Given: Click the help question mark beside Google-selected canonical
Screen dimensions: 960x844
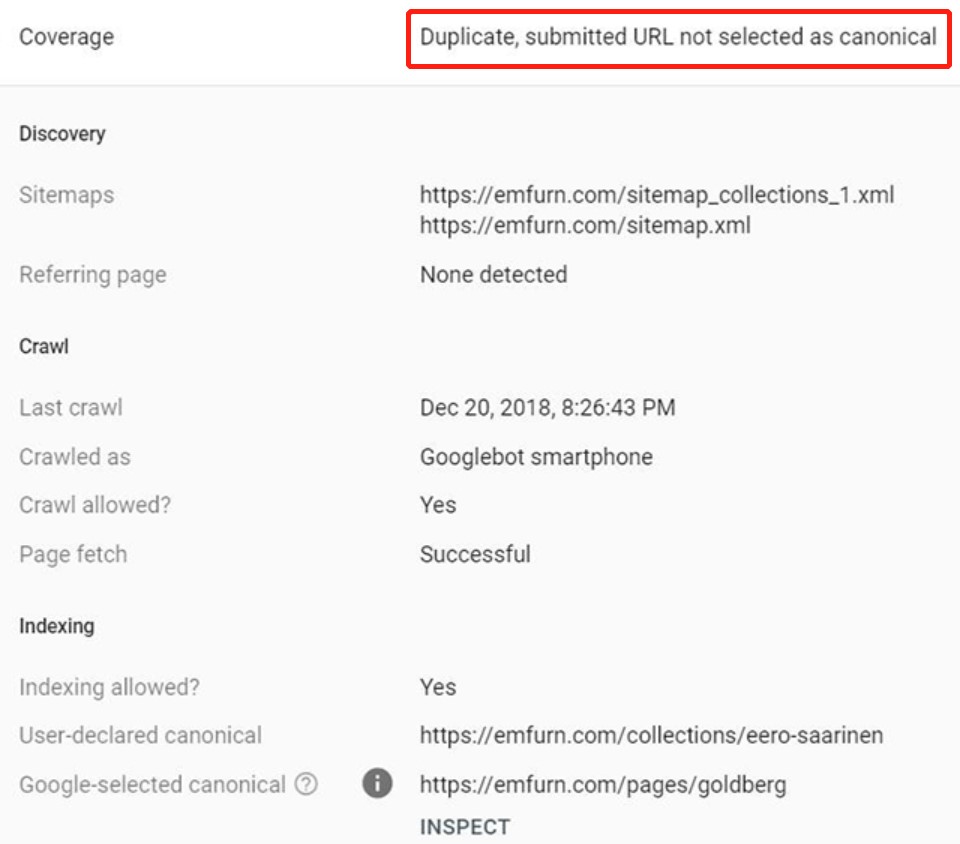Looking at the screenshot, I should click(306, 785).
